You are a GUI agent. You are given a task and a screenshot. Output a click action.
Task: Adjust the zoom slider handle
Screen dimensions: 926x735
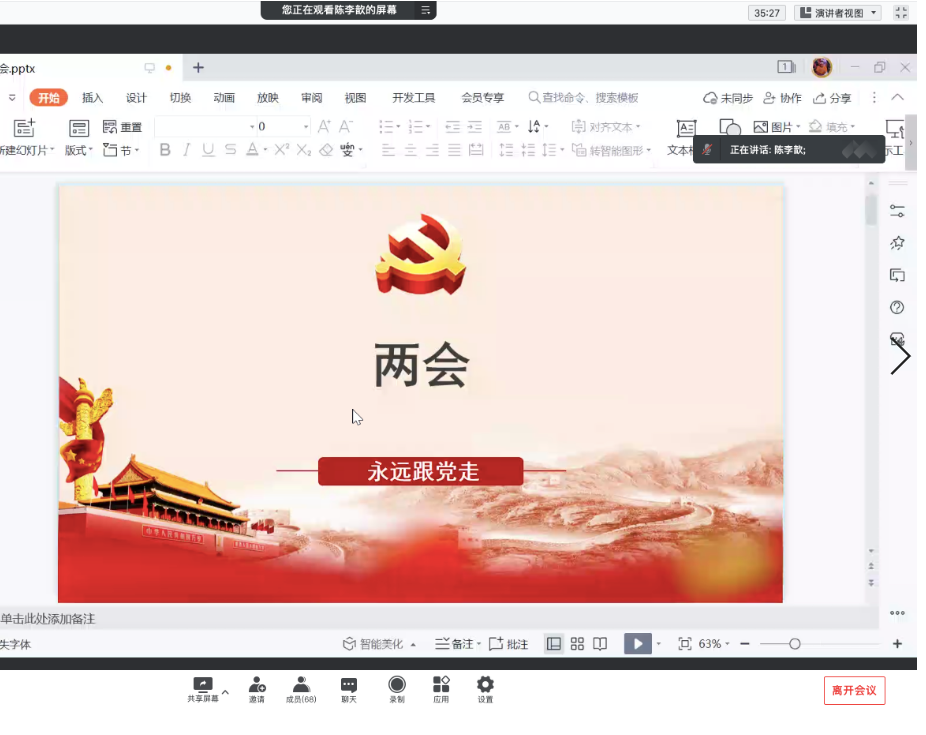coord(795,644)
